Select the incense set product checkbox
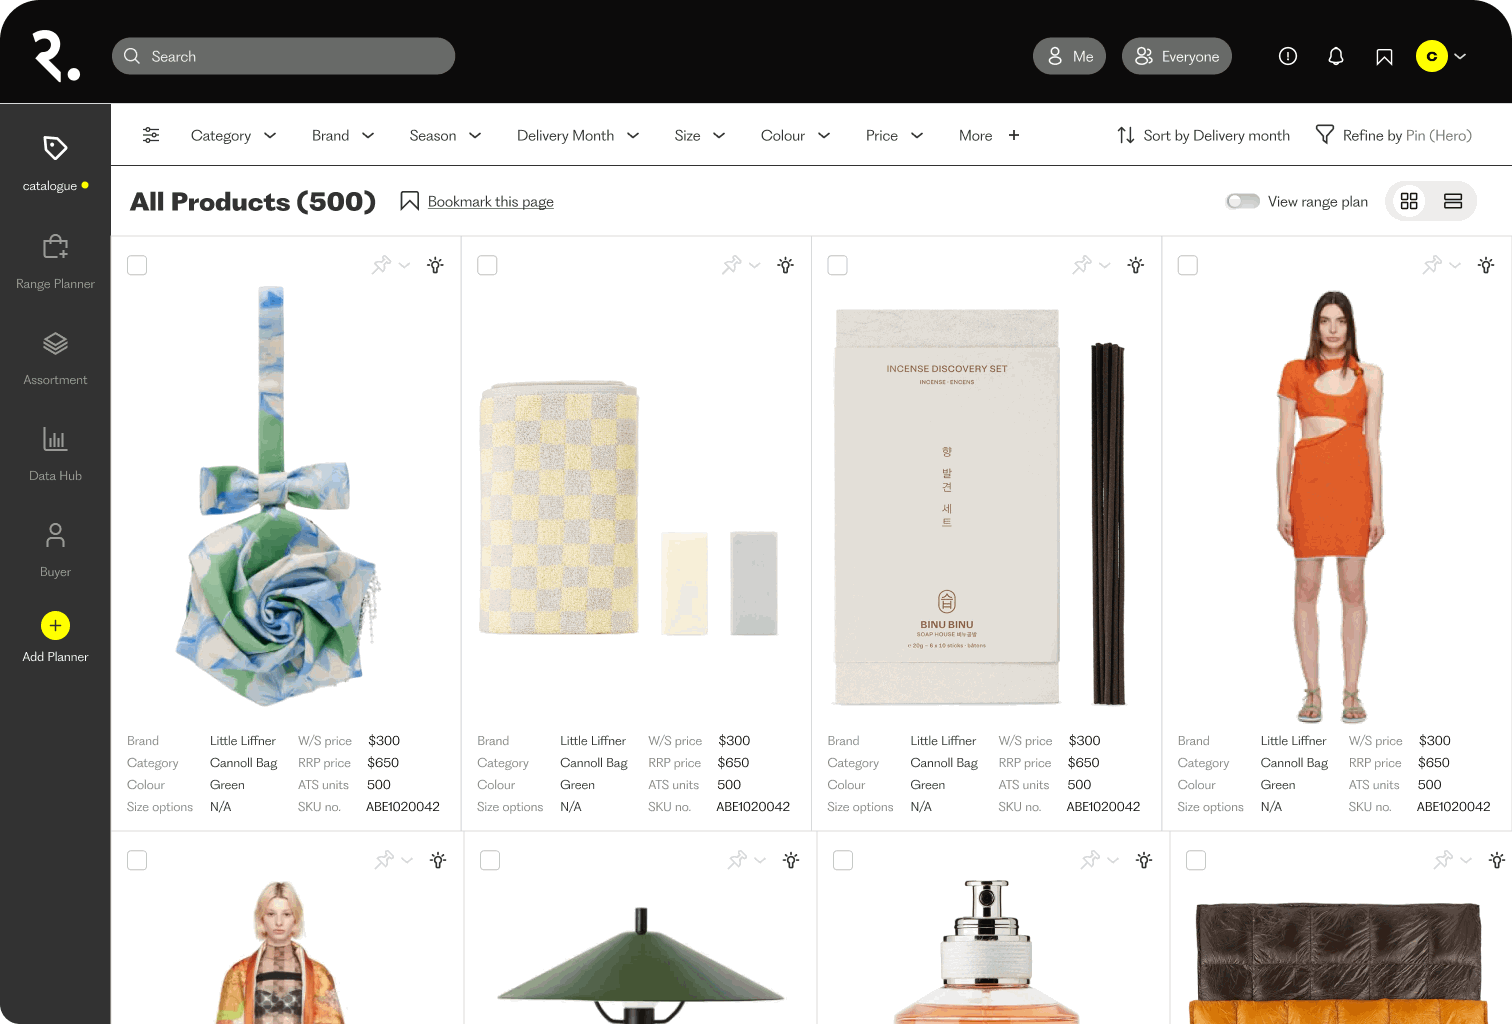 [x=838, y=265]
